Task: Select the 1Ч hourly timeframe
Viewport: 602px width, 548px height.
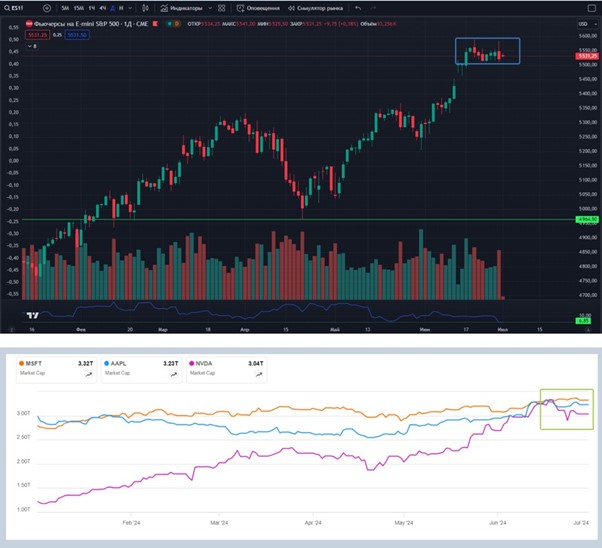Action: [92, 8]
